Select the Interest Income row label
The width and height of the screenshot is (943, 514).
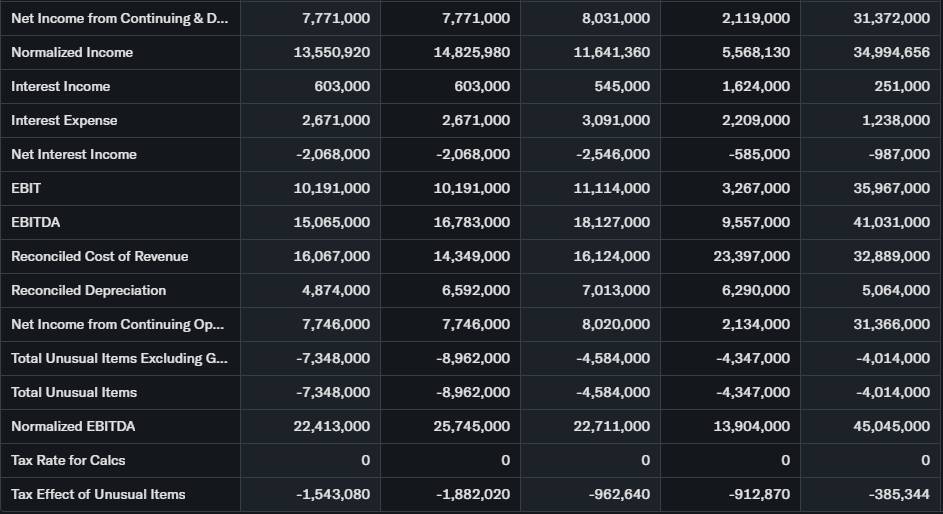tap(61, 86)
